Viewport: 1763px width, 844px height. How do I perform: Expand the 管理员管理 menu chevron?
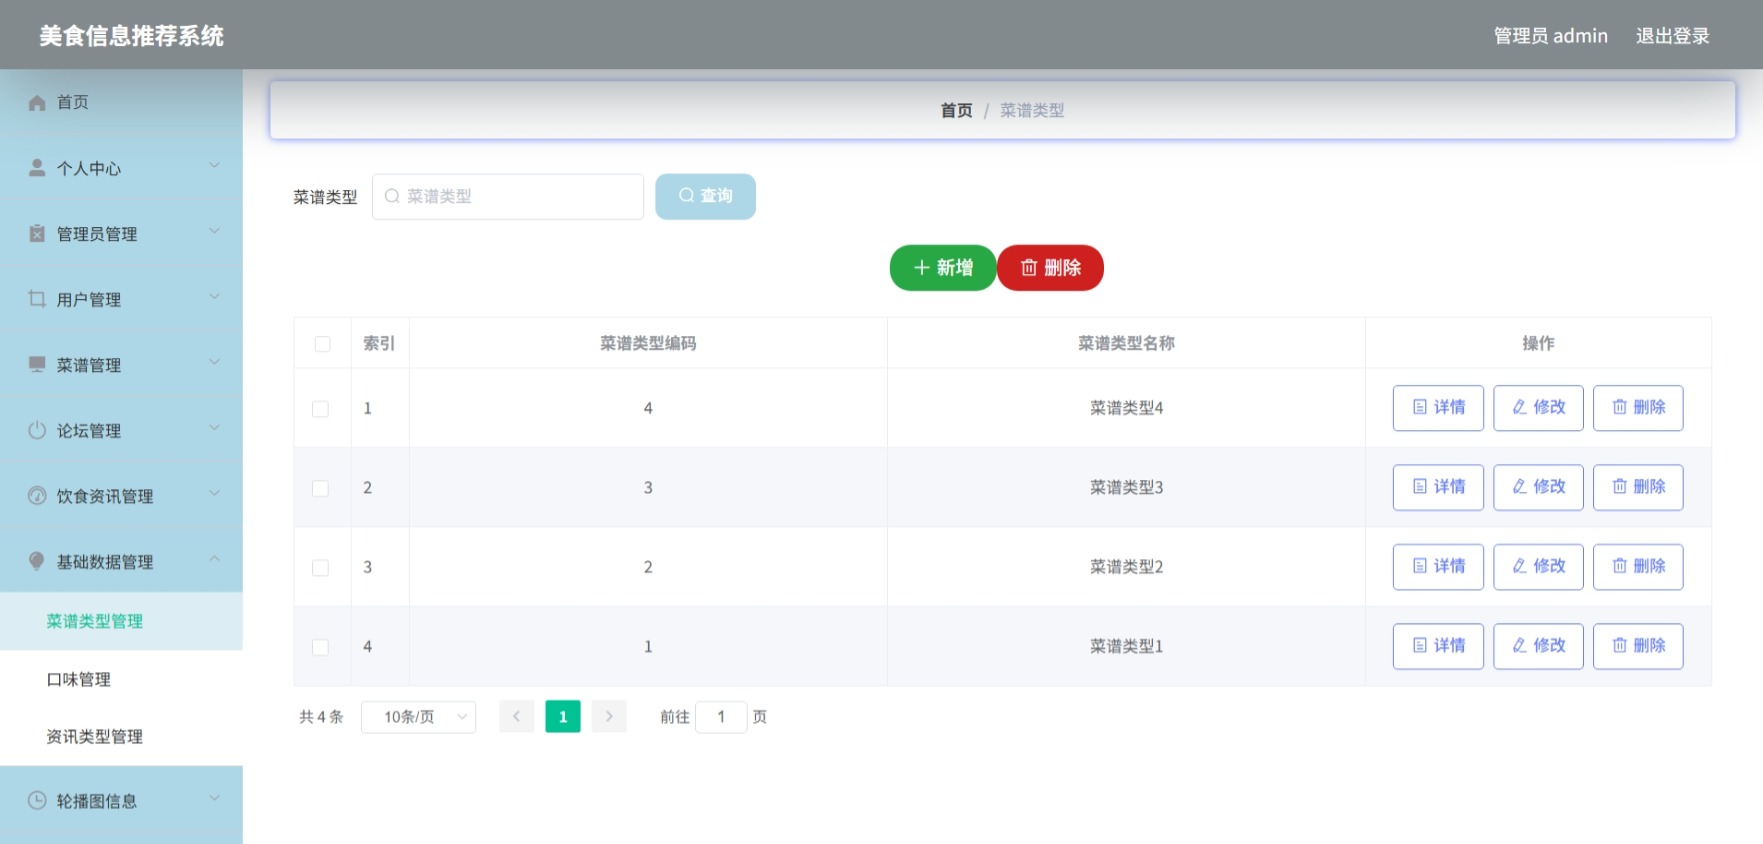[x=214, y=231]
